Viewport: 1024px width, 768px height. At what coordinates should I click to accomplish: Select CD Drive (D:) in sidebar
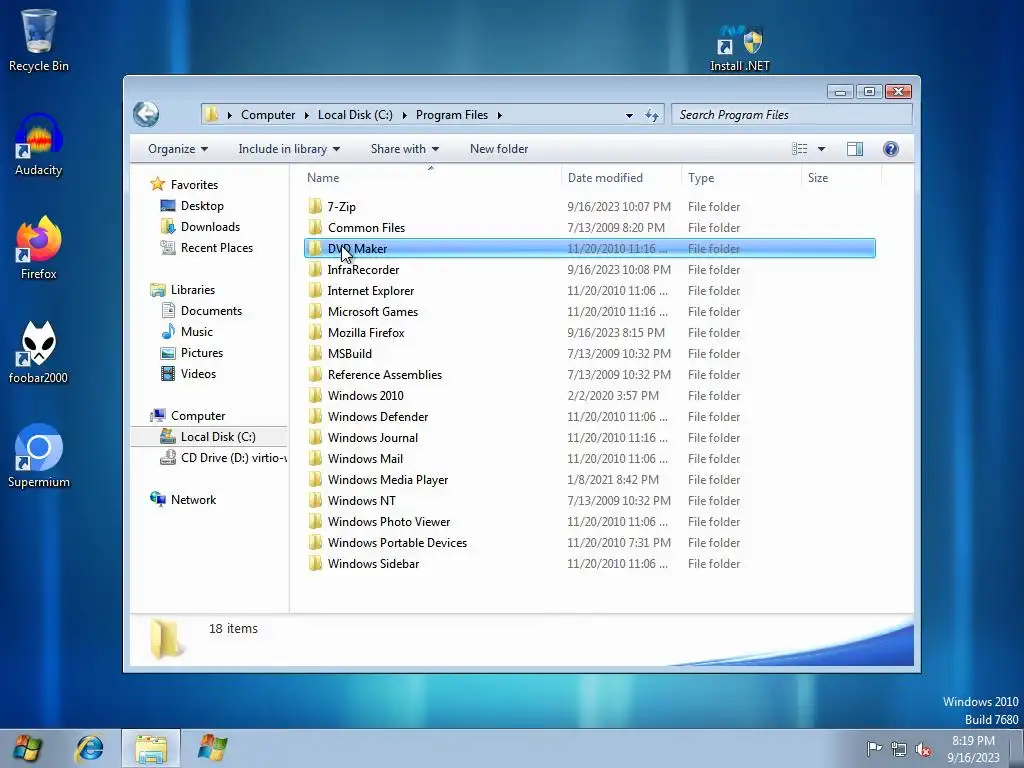click(x=223, y=458)
